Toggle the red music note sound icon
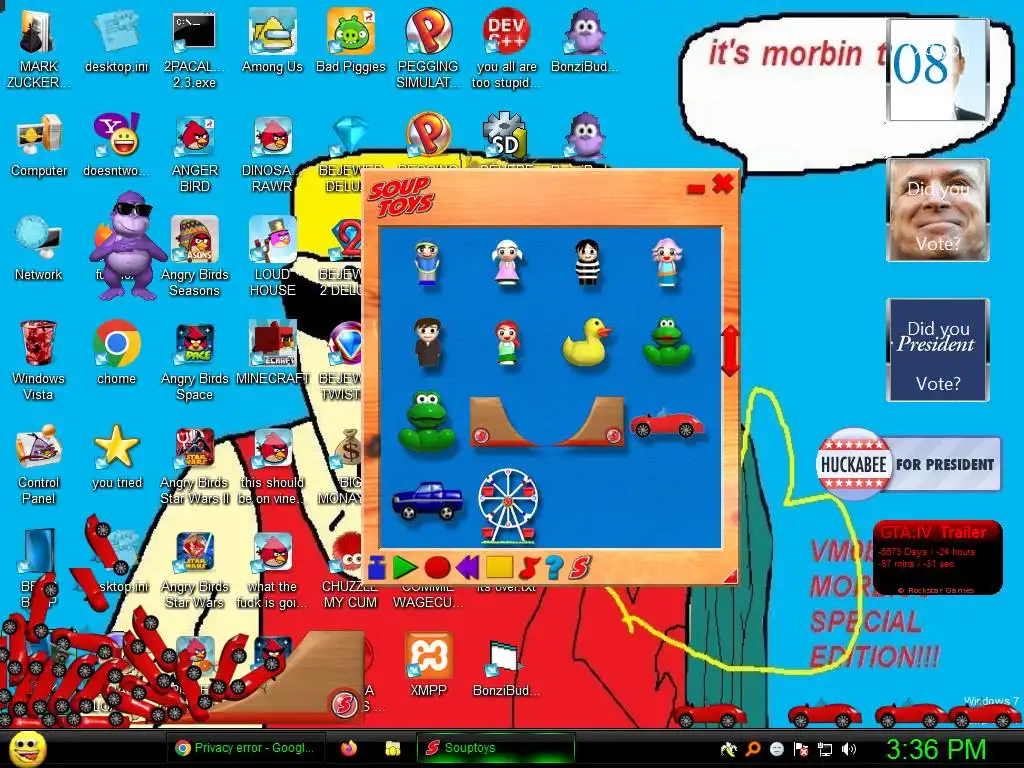The height and width of the screenshot is (768, 1024). 528,568
